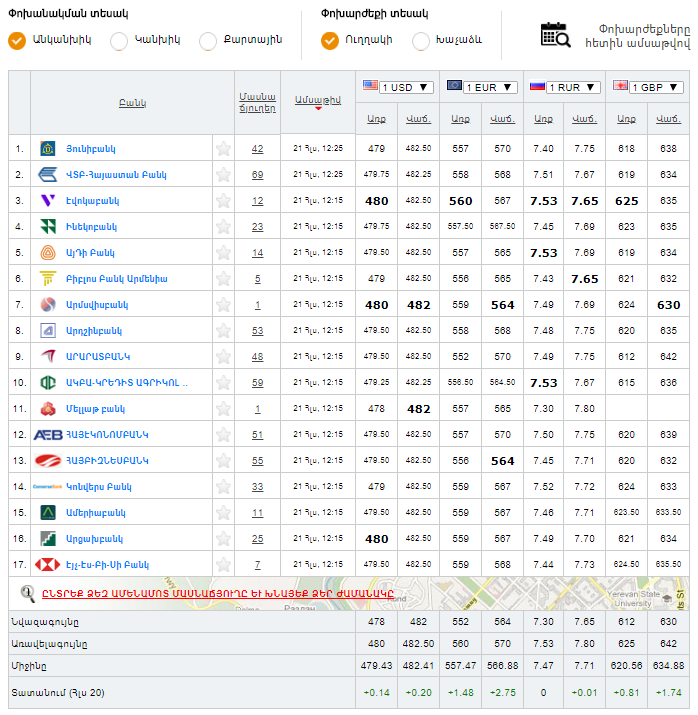This screenshot has height=715, width=698.
Task: Sort by Մասնաճյուղեր column header
Action: pos(257,101)
